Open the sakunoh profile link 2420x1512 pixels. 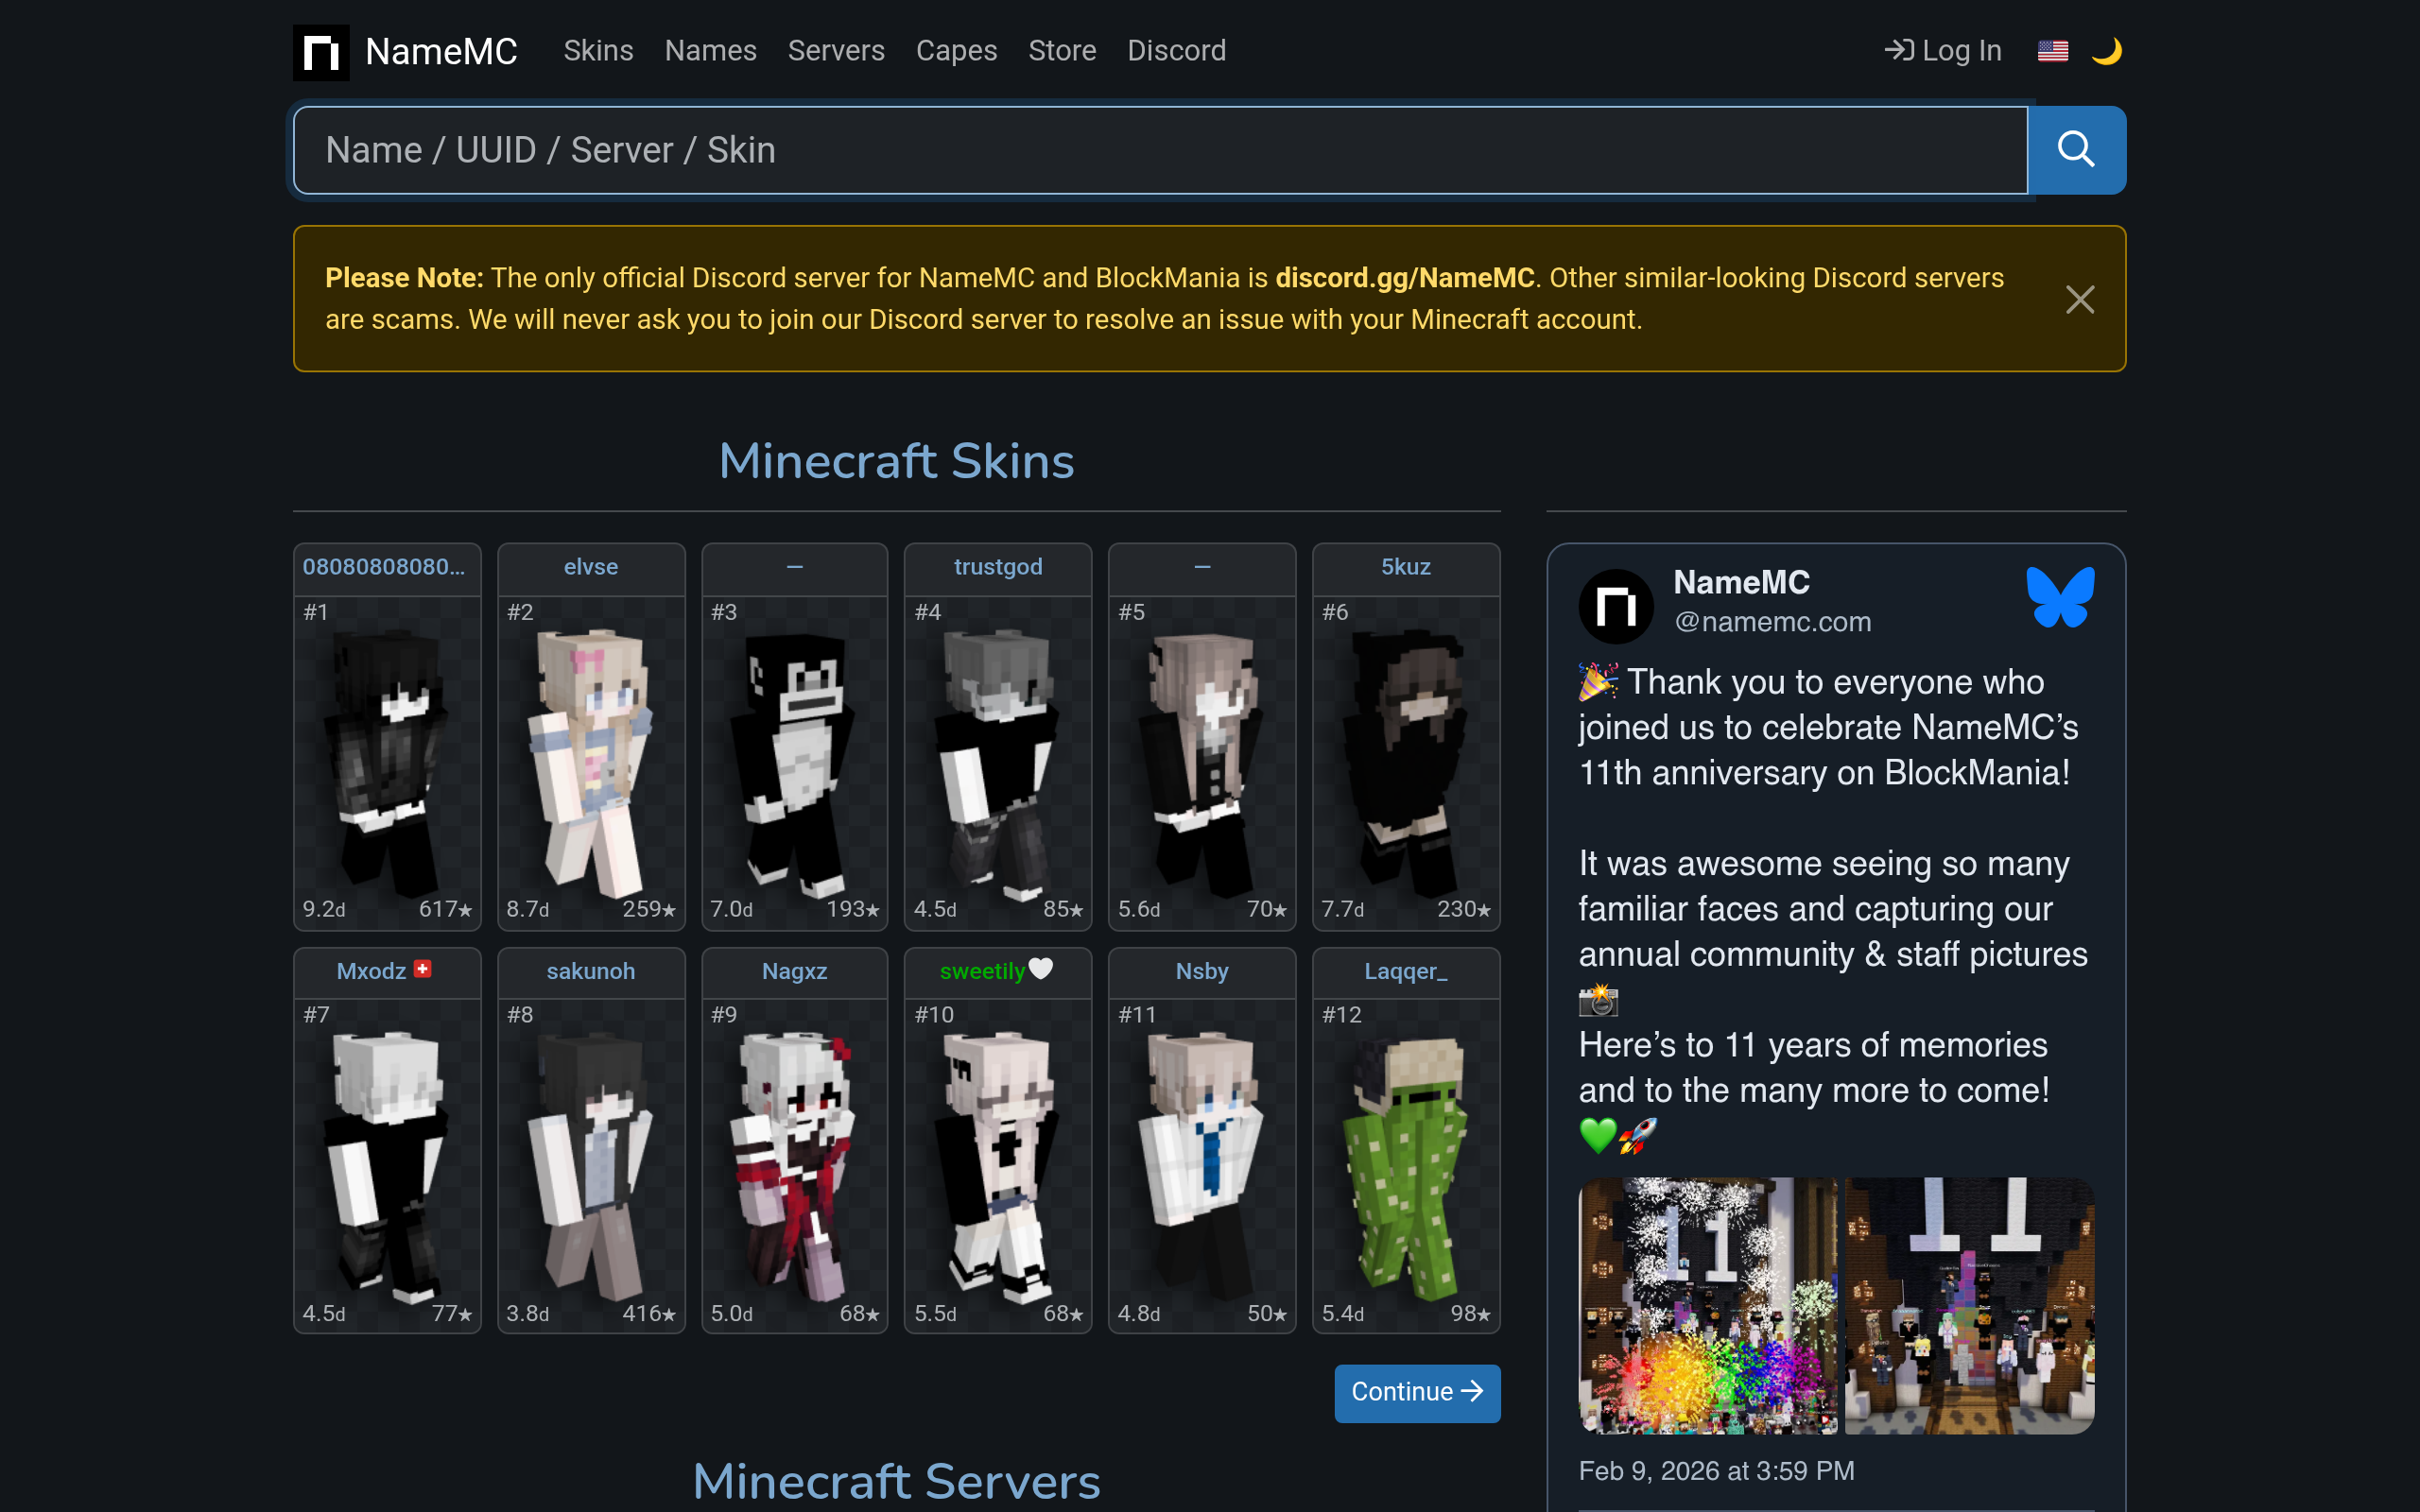[591, 971]
